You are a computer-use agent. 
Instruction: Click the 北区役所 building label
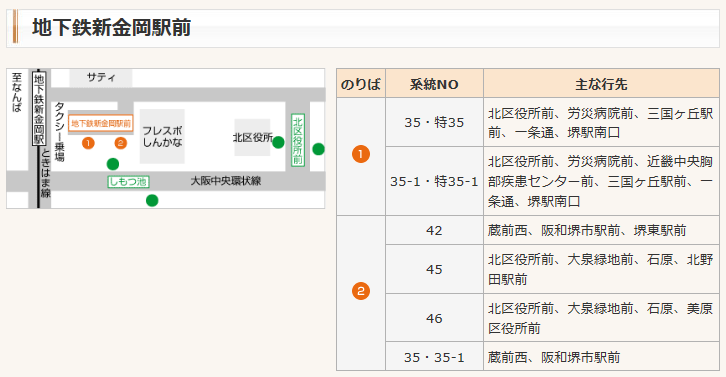coord(252,138)
